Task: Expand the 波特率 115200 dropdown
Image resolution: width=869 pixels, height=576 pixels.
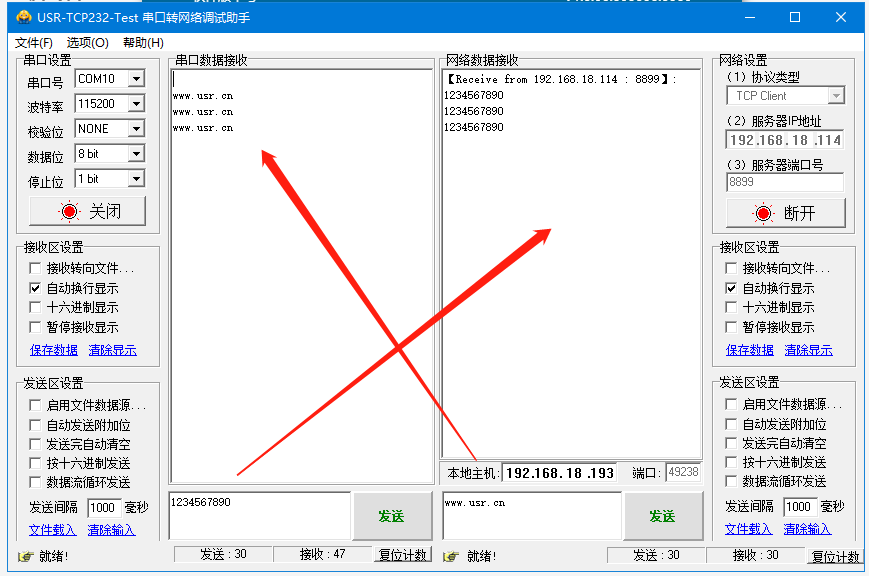Action: pos(136,104)
